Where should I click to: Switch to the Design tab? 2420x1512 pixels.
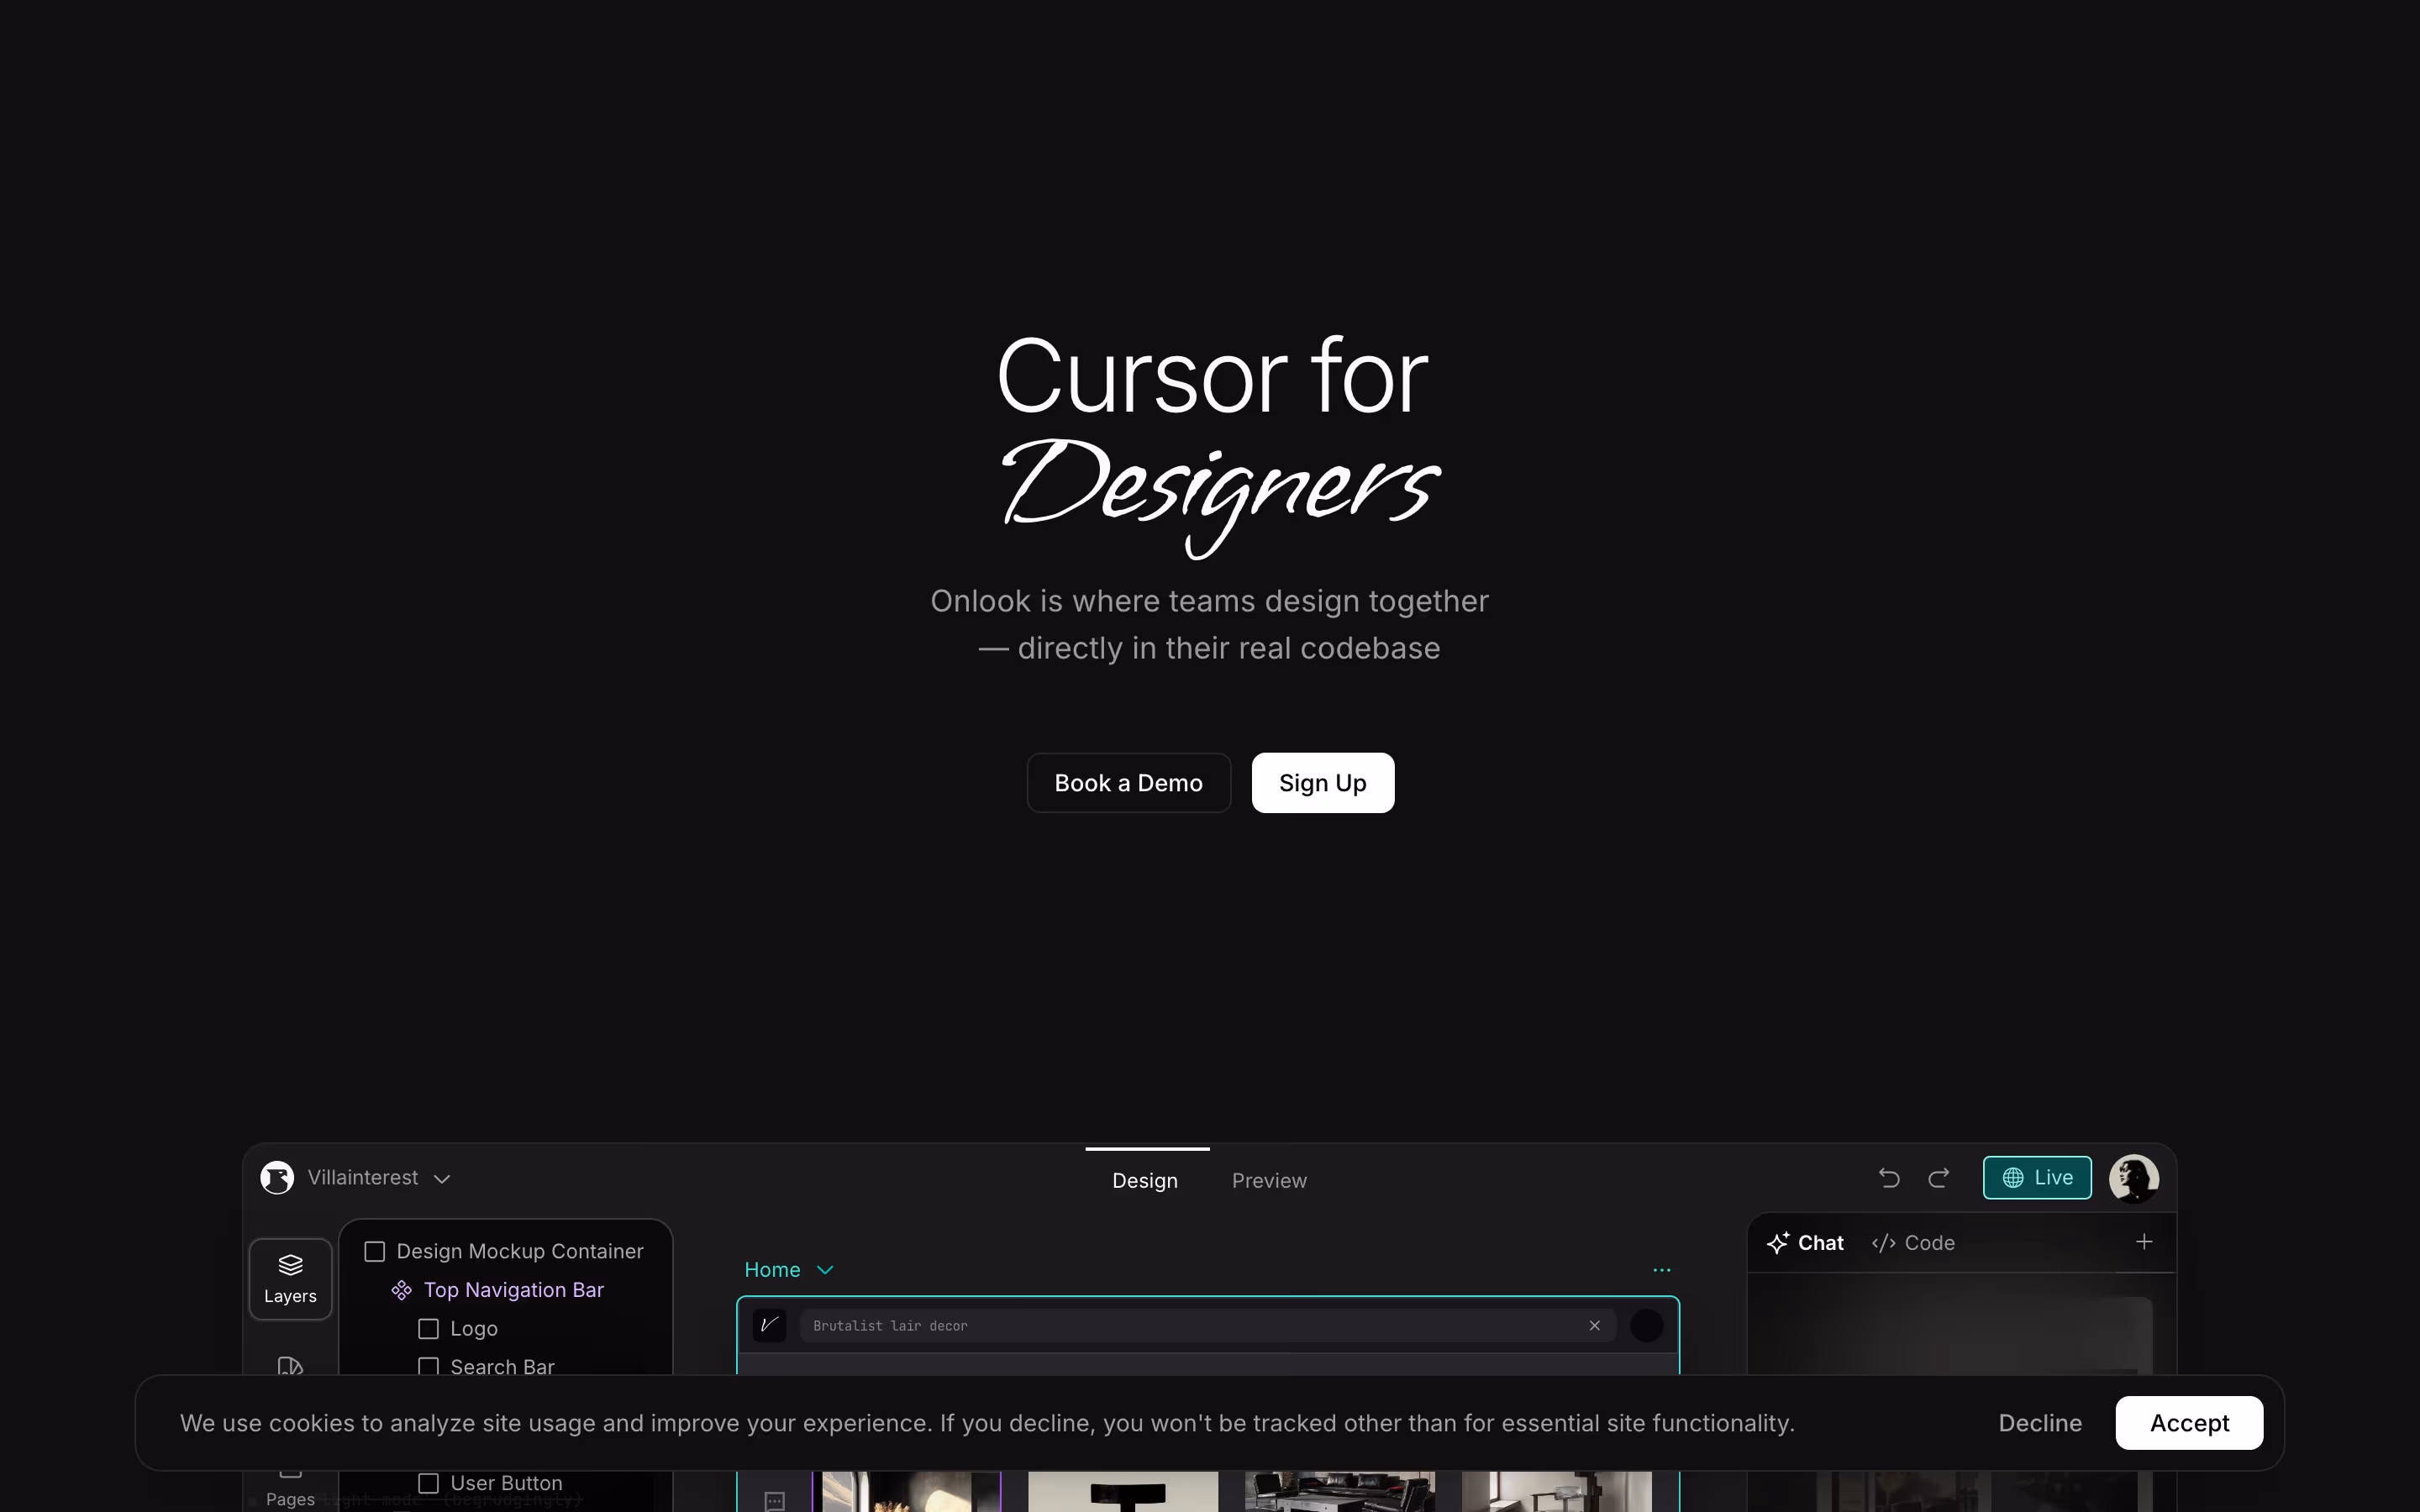[x=1145, y=1180]
